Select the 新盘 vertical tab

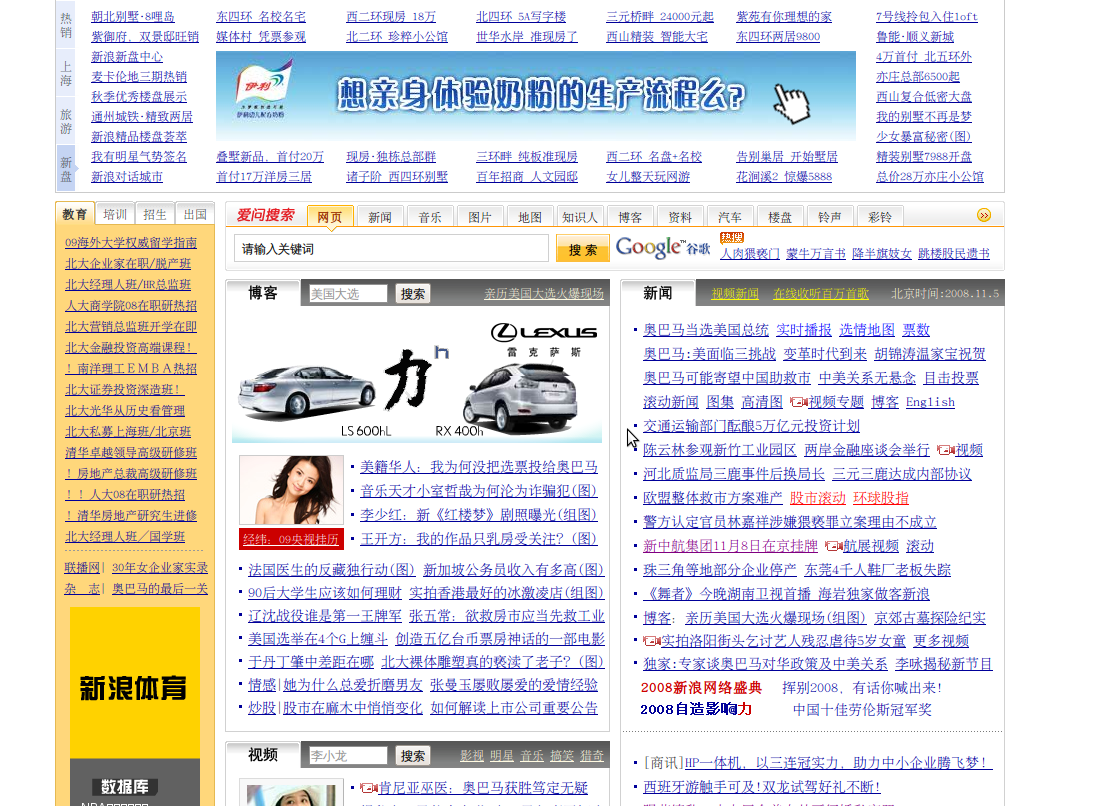pyautogui.click(x=66, y=169)
